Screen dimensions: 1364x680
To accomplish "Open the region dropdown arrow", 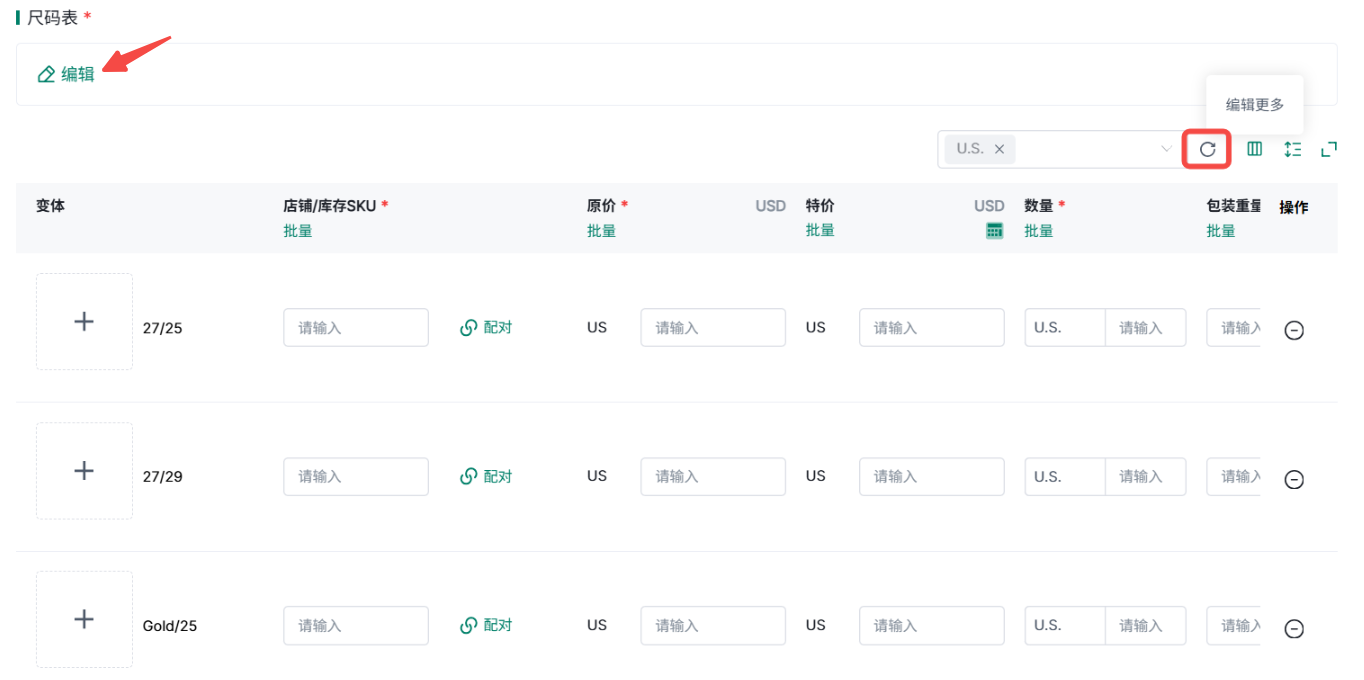I will coord(1165,149).
